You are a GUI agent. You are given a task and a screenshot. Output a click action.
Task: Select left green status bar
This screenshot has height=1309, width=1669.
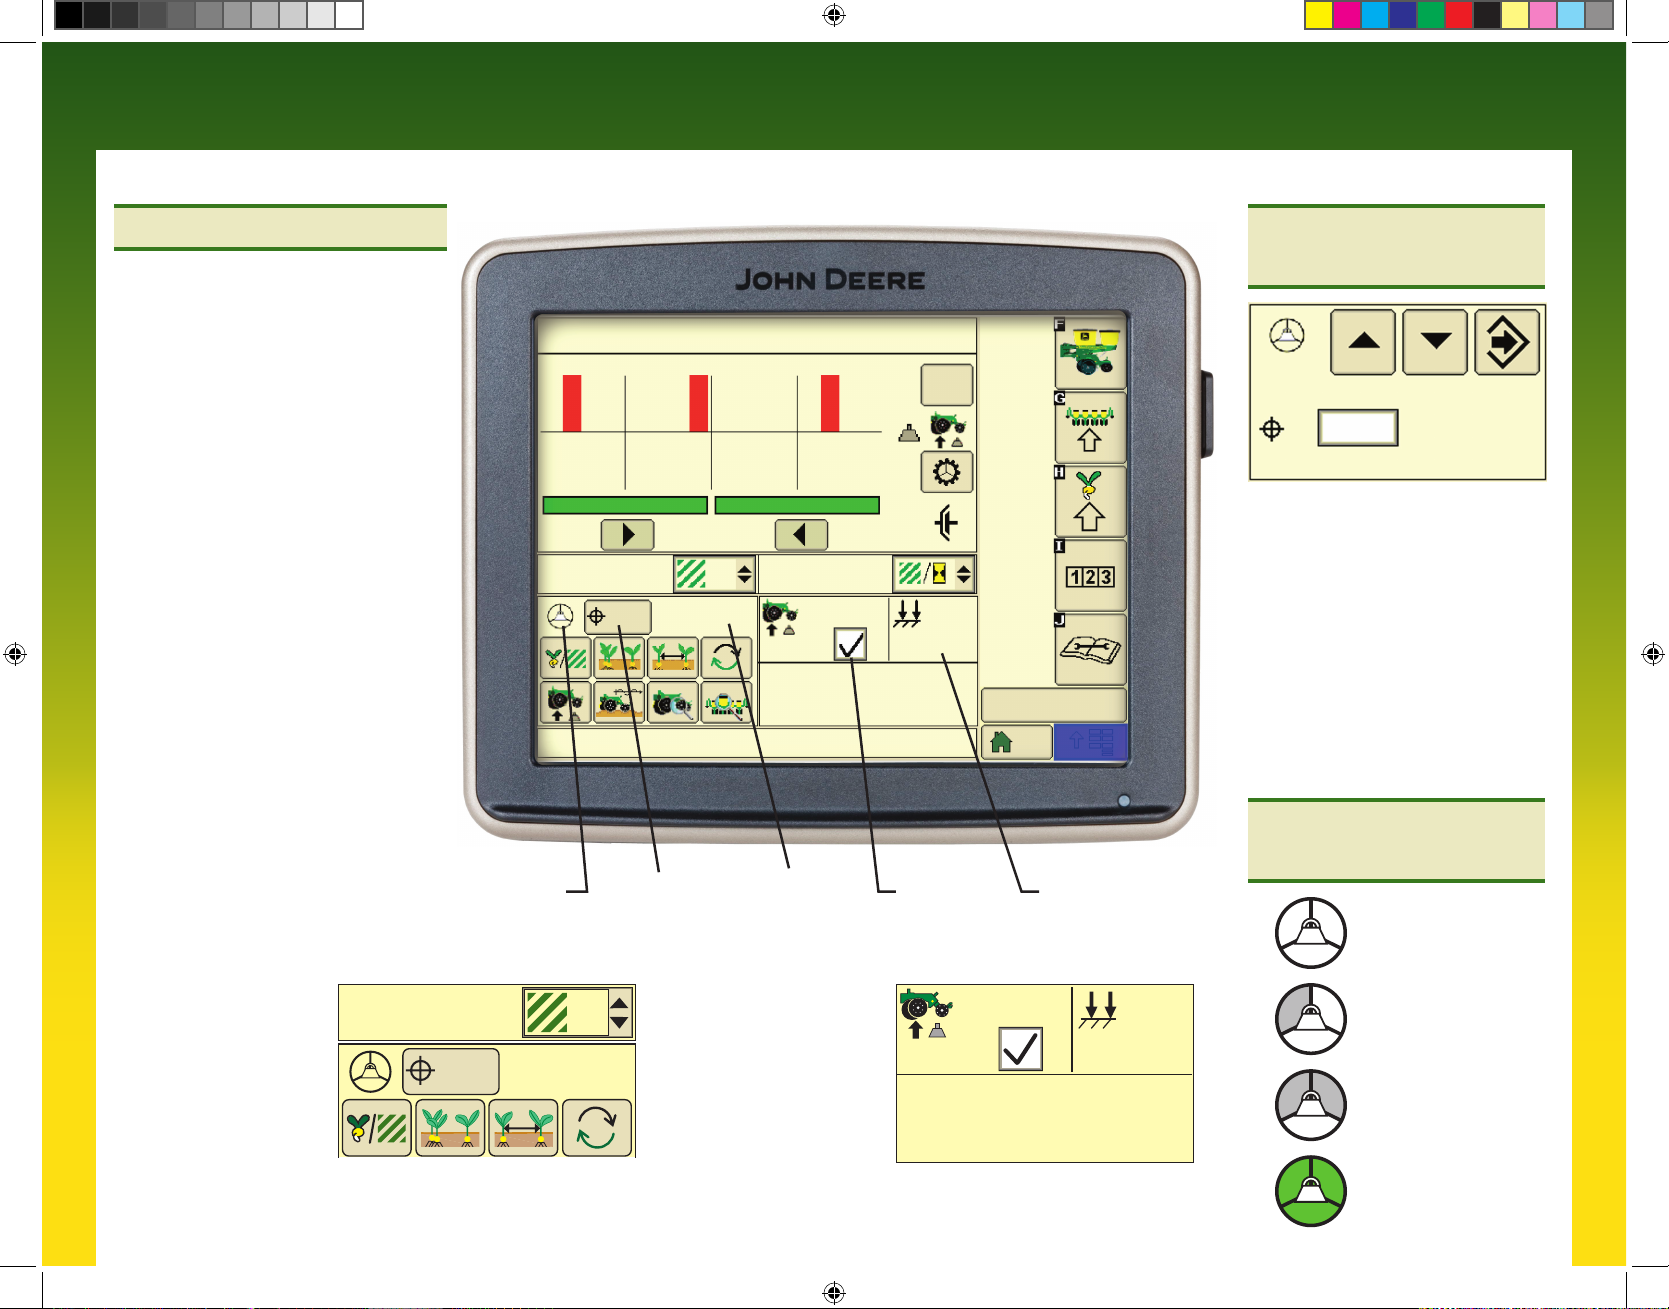point(625,505)
